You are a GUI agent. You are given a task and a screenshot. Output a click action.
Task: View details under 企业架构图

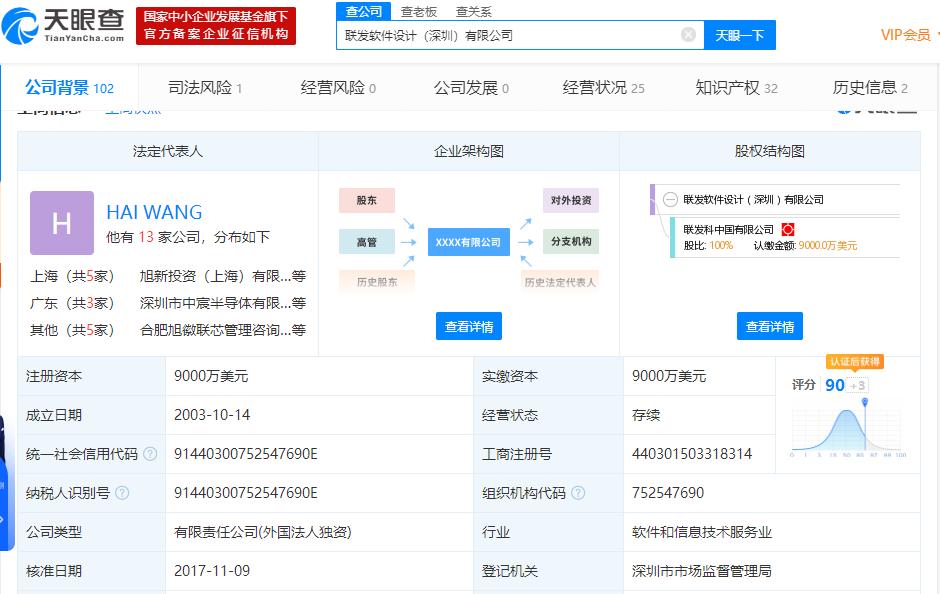pyautogui.click(x=469, y=326)
